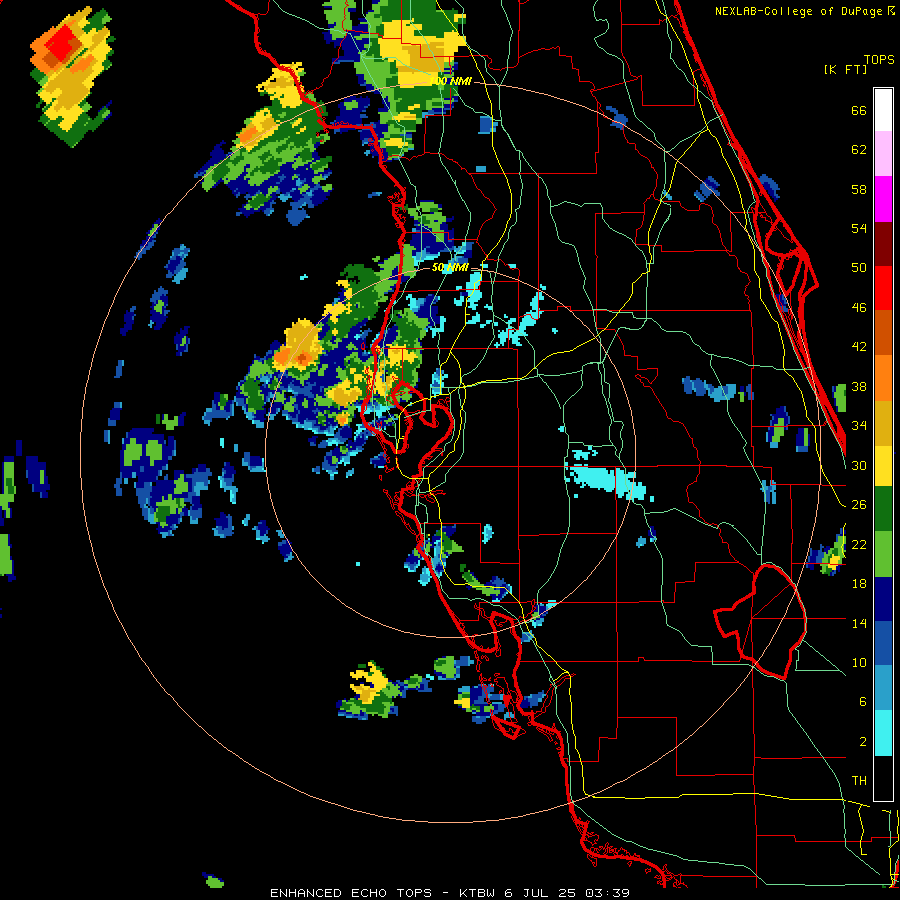
Task: Click the 2 legend value
Action: coord(862,741)
